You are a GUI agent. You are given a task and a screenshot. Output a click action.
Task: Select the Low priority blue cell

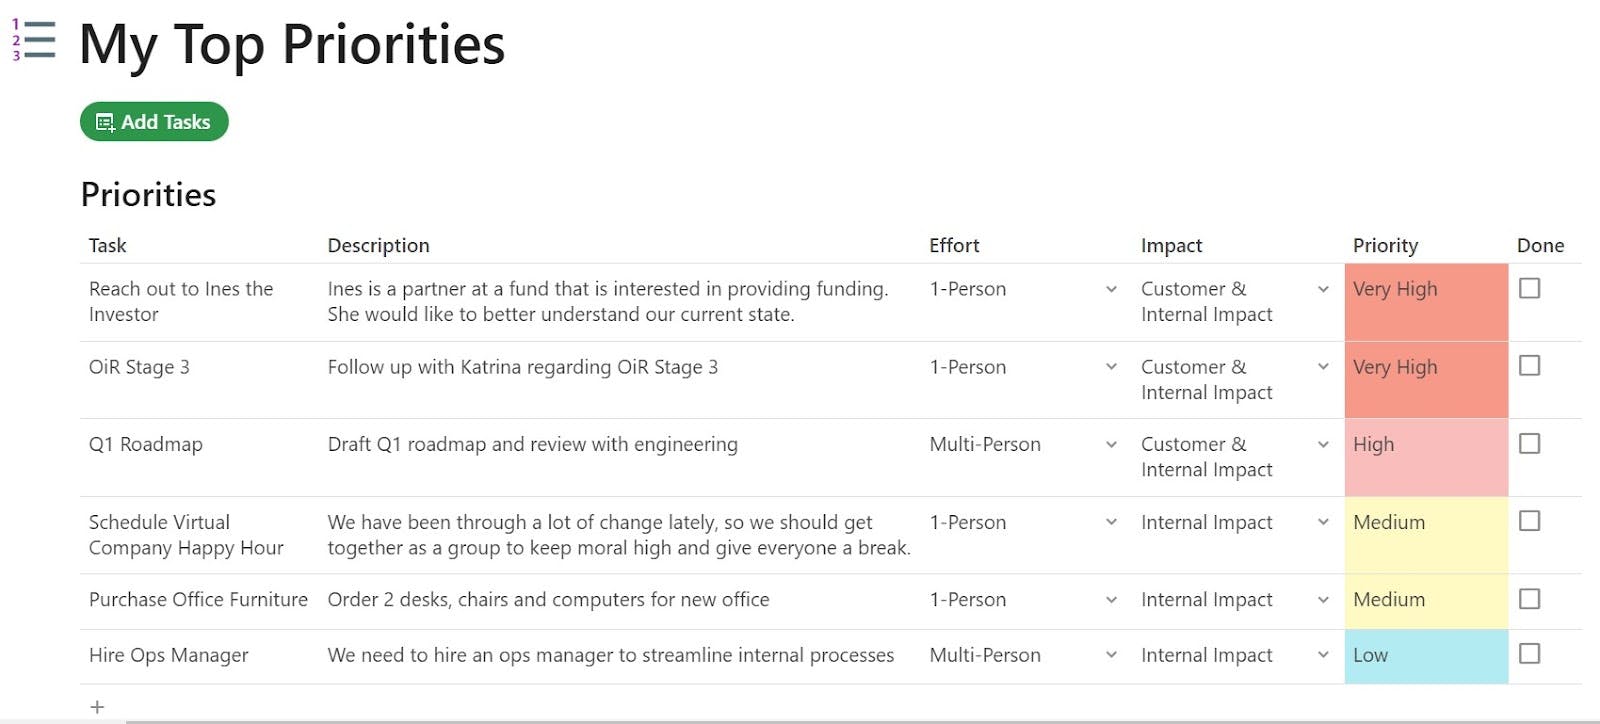(x=1426, y=656)
